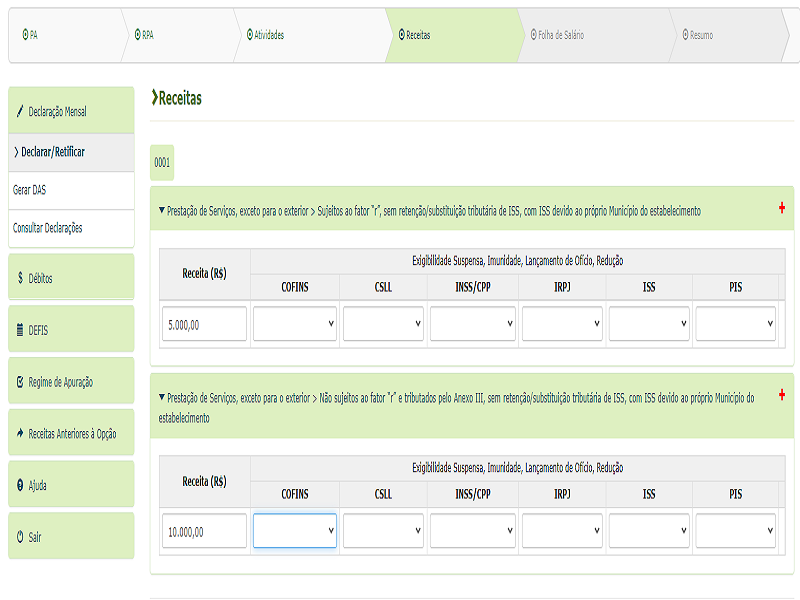Open Gerar DAS link in sidebar

tap(30, 190)
